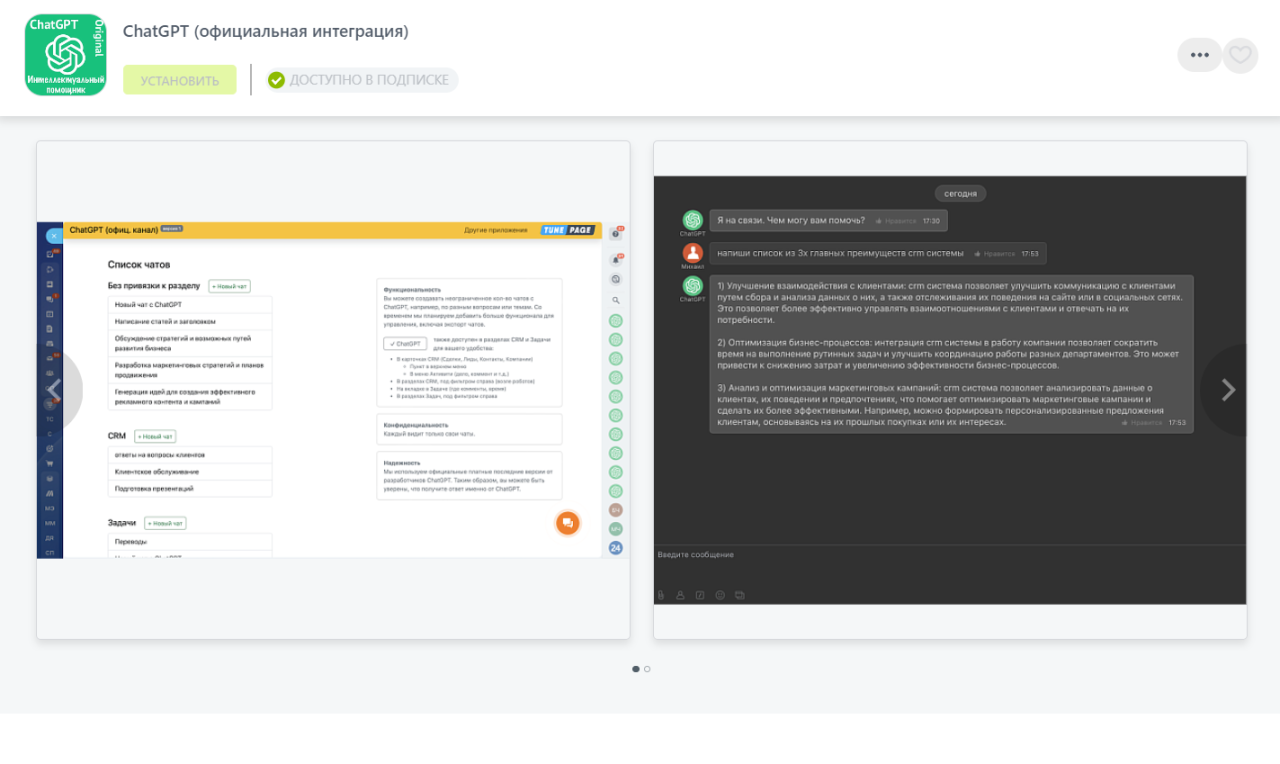The image size is (1280, 764).
Task: Add app to favorites with heart icon
Action: [x=1241, y=55]
